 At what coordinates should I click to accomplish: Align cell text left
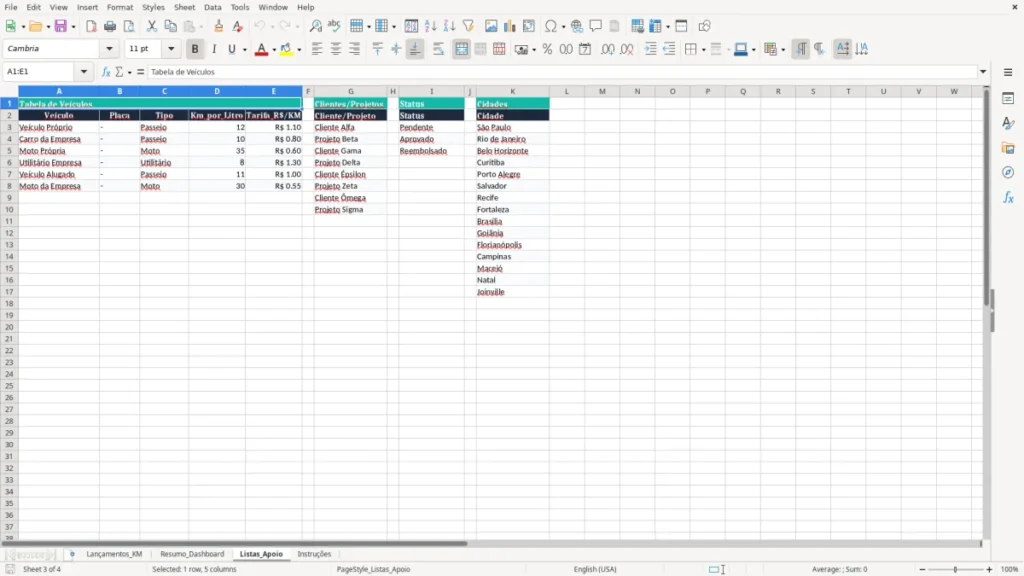tap(317, 49)
